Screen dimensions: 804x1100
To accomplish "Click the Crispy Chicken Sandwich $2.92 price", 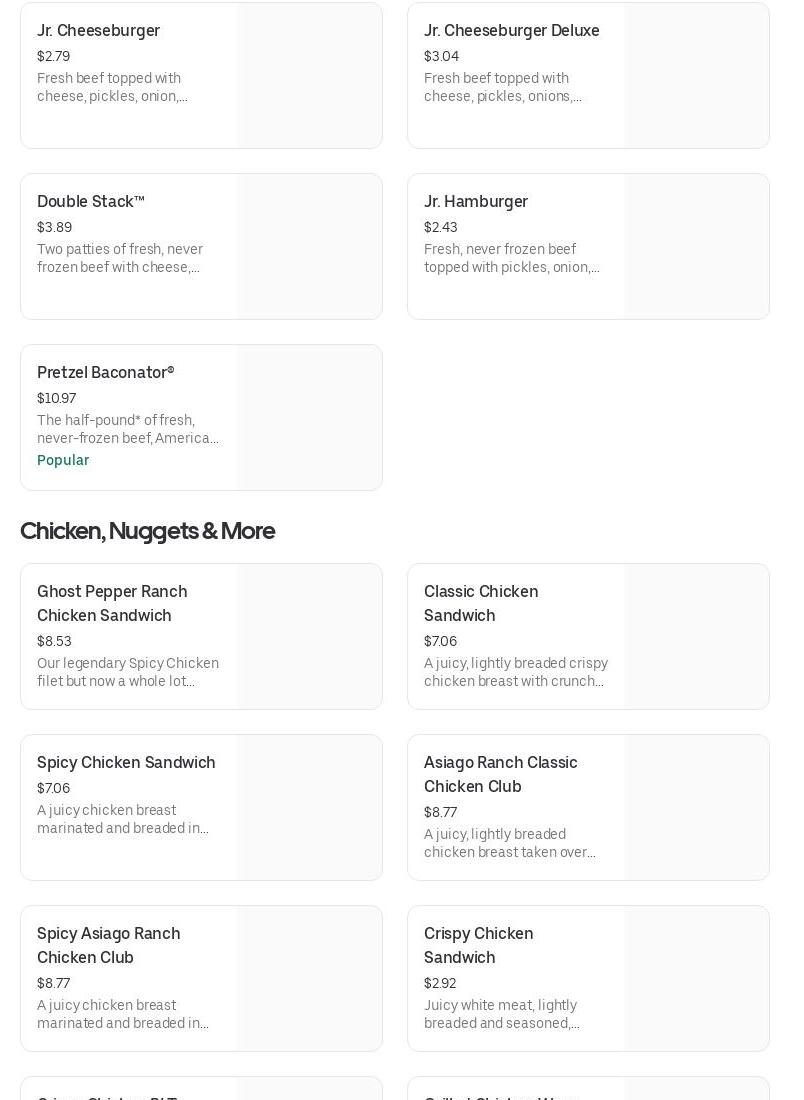I will 440,983.
